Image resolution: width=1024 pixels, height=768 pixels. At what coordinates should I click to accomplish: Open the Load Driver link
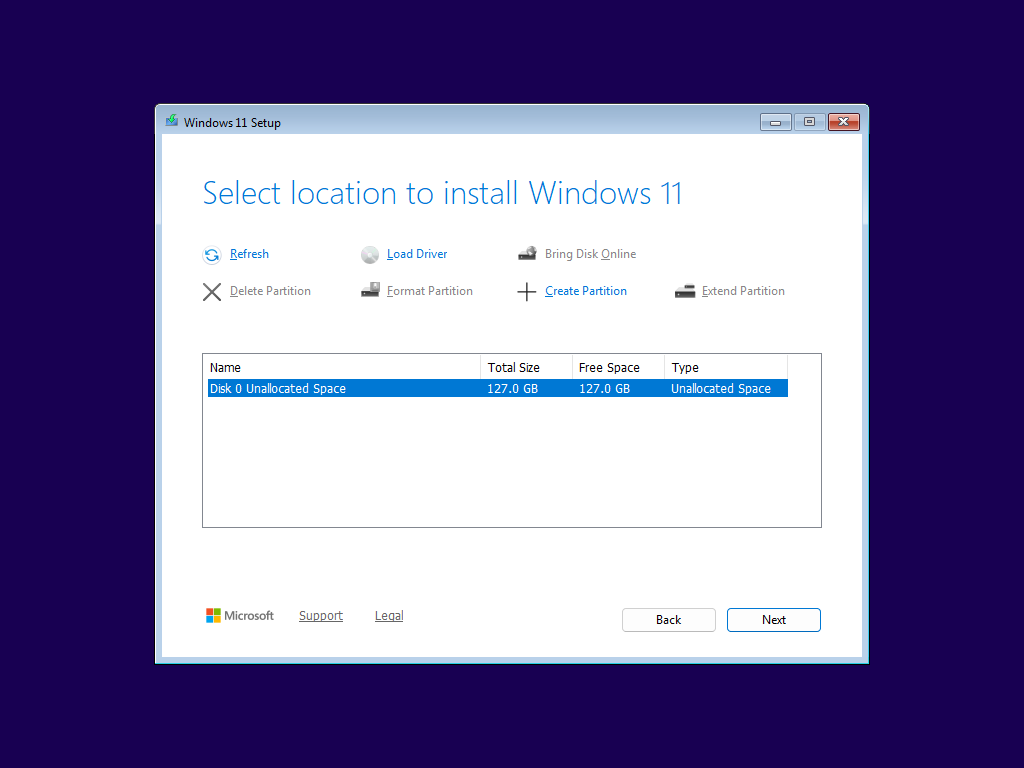point(417,254)
